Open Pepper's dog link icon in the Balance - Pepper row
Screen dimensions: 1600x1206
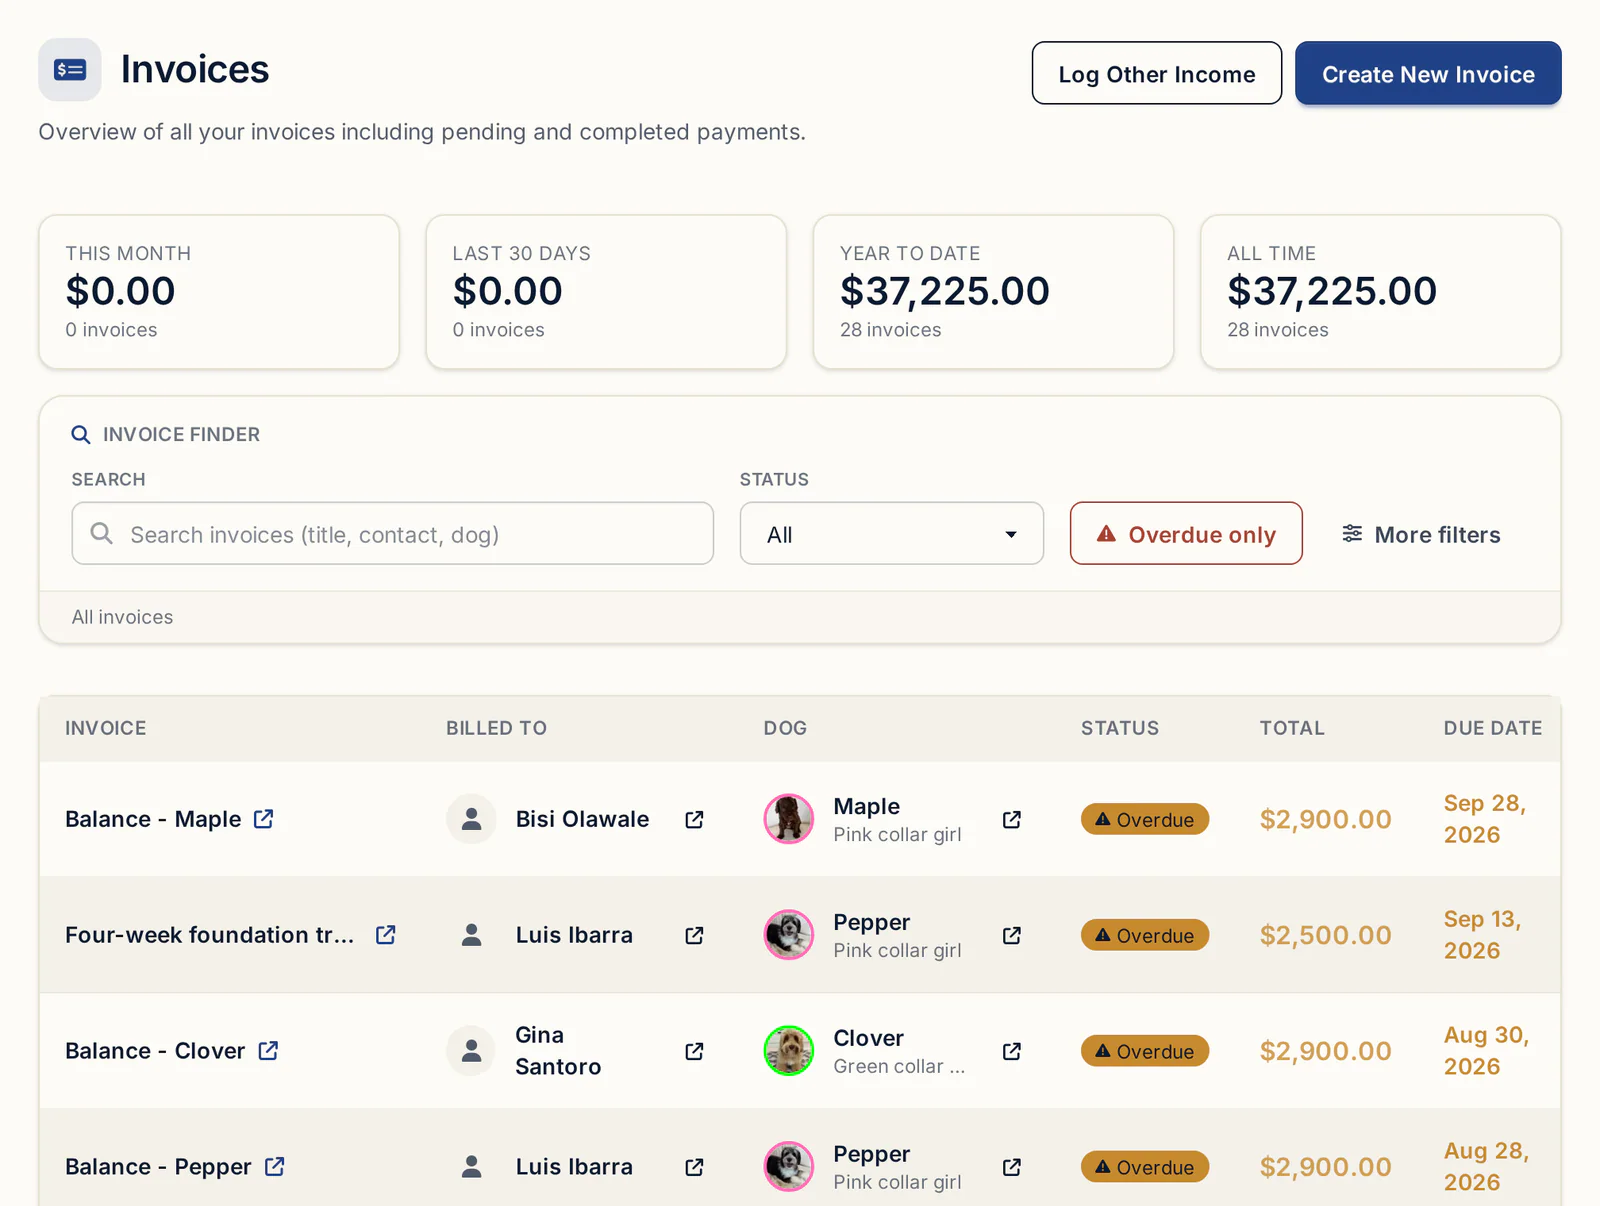tap(1012, 1168)
